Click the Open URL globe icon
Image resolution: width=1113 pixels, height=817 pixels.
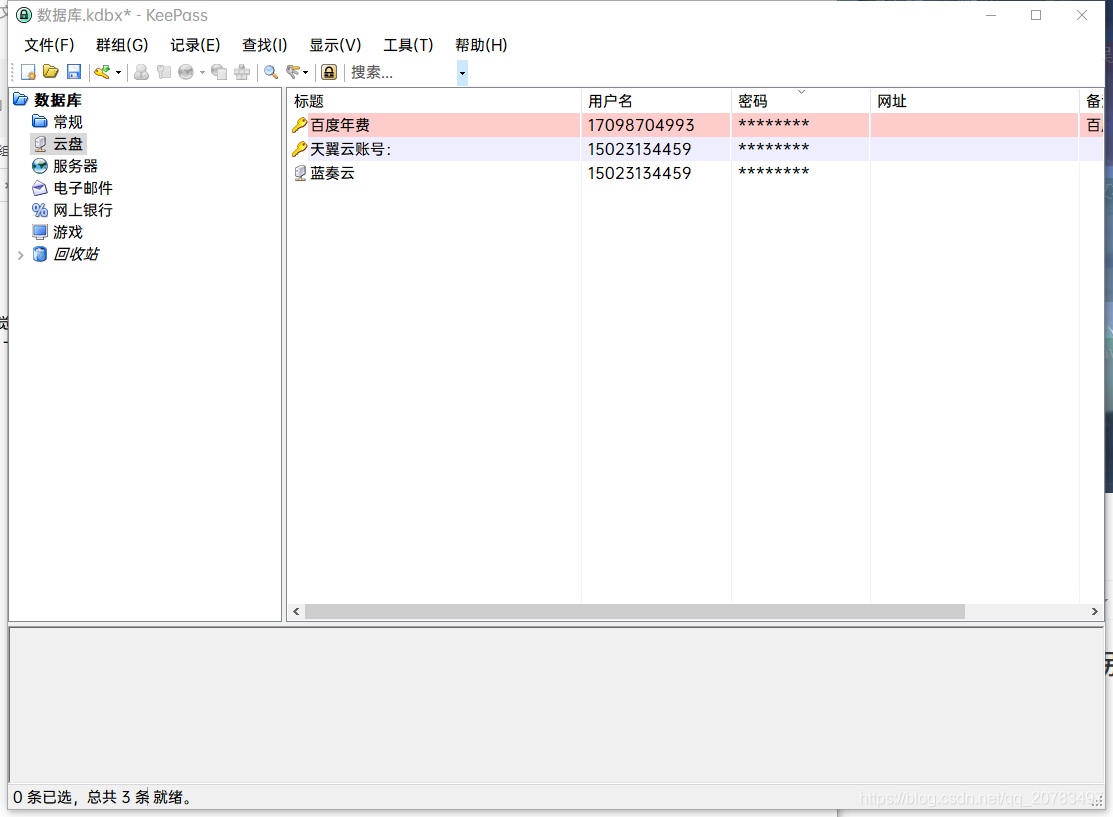point(186,72)
